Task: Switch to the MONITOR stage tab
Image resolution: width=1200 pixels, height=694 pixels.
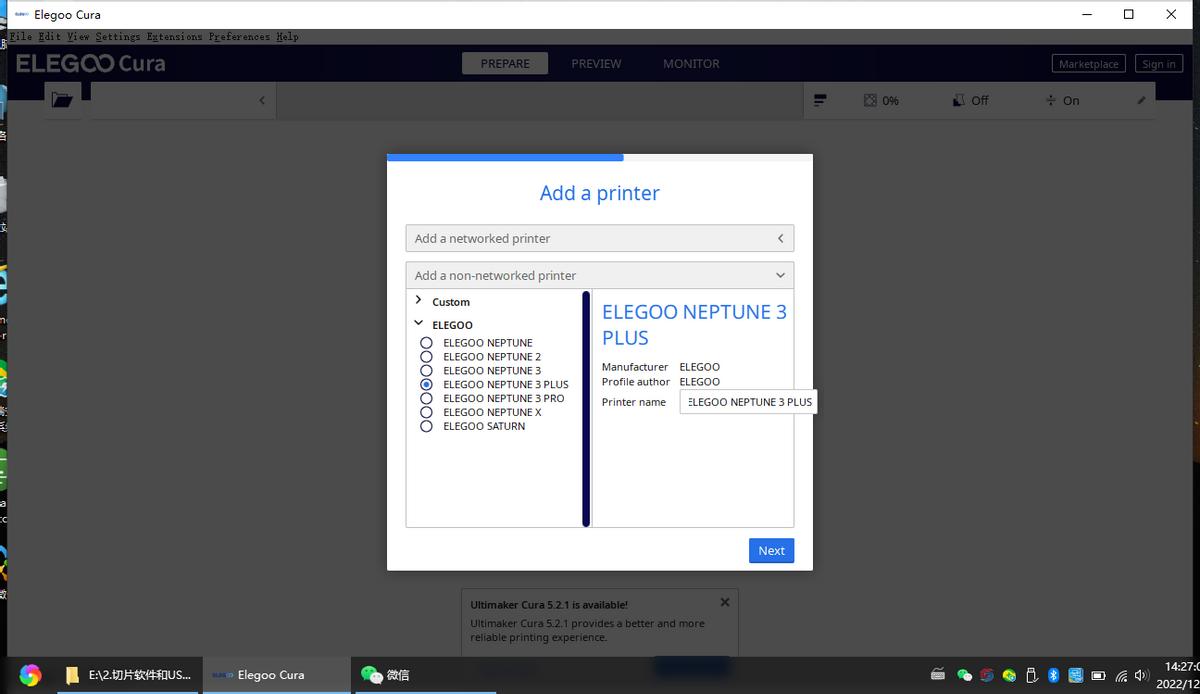Action: click(691, 63)
